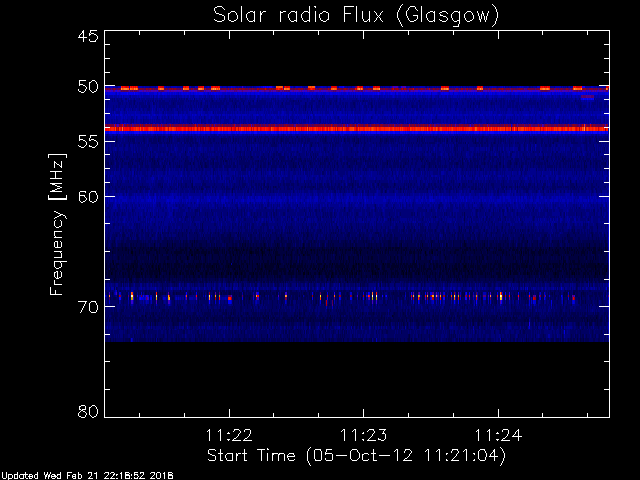Click the '80' frequency axis label
The width and height of the screenshot is (640, 480).
pyautogui.click(x=88, y=411)
